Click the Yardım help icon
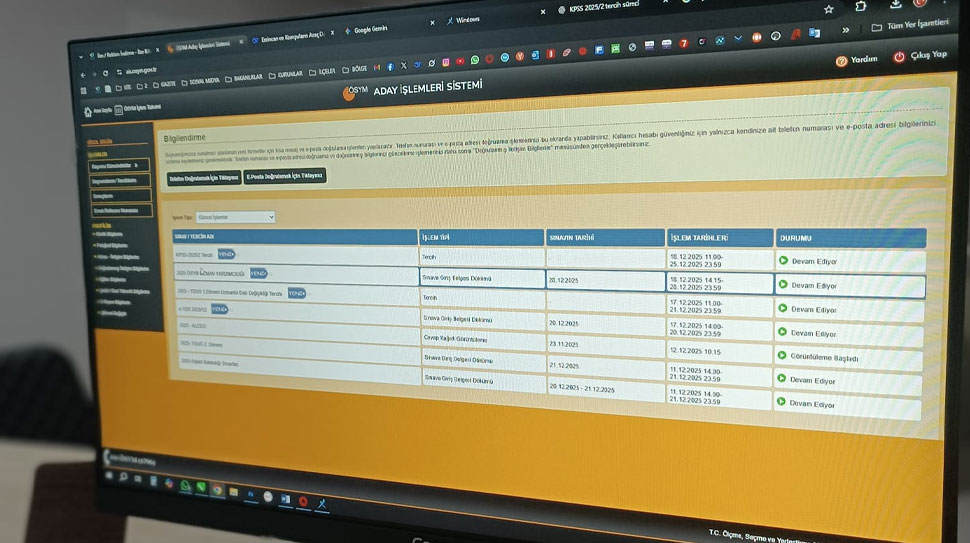Viewport: 970px width, 543px height. point(841,60)
